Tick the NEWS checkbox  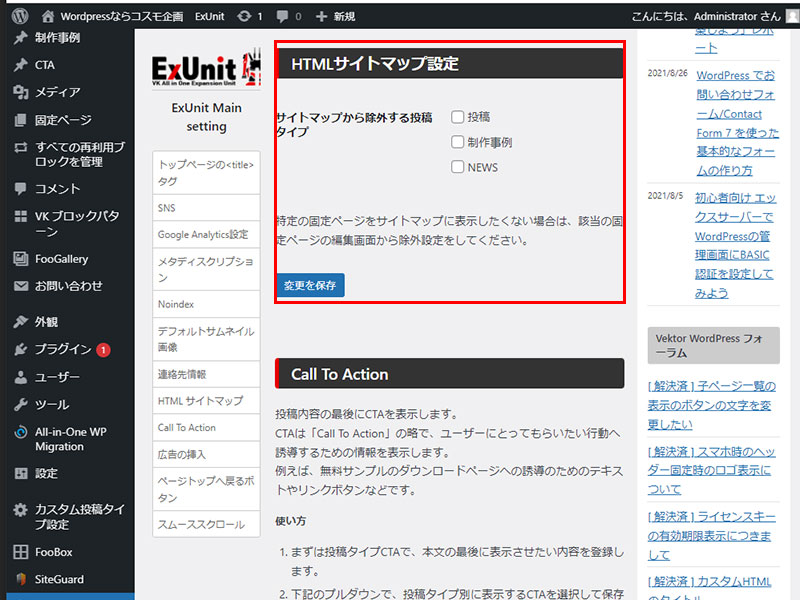[458, 167]
